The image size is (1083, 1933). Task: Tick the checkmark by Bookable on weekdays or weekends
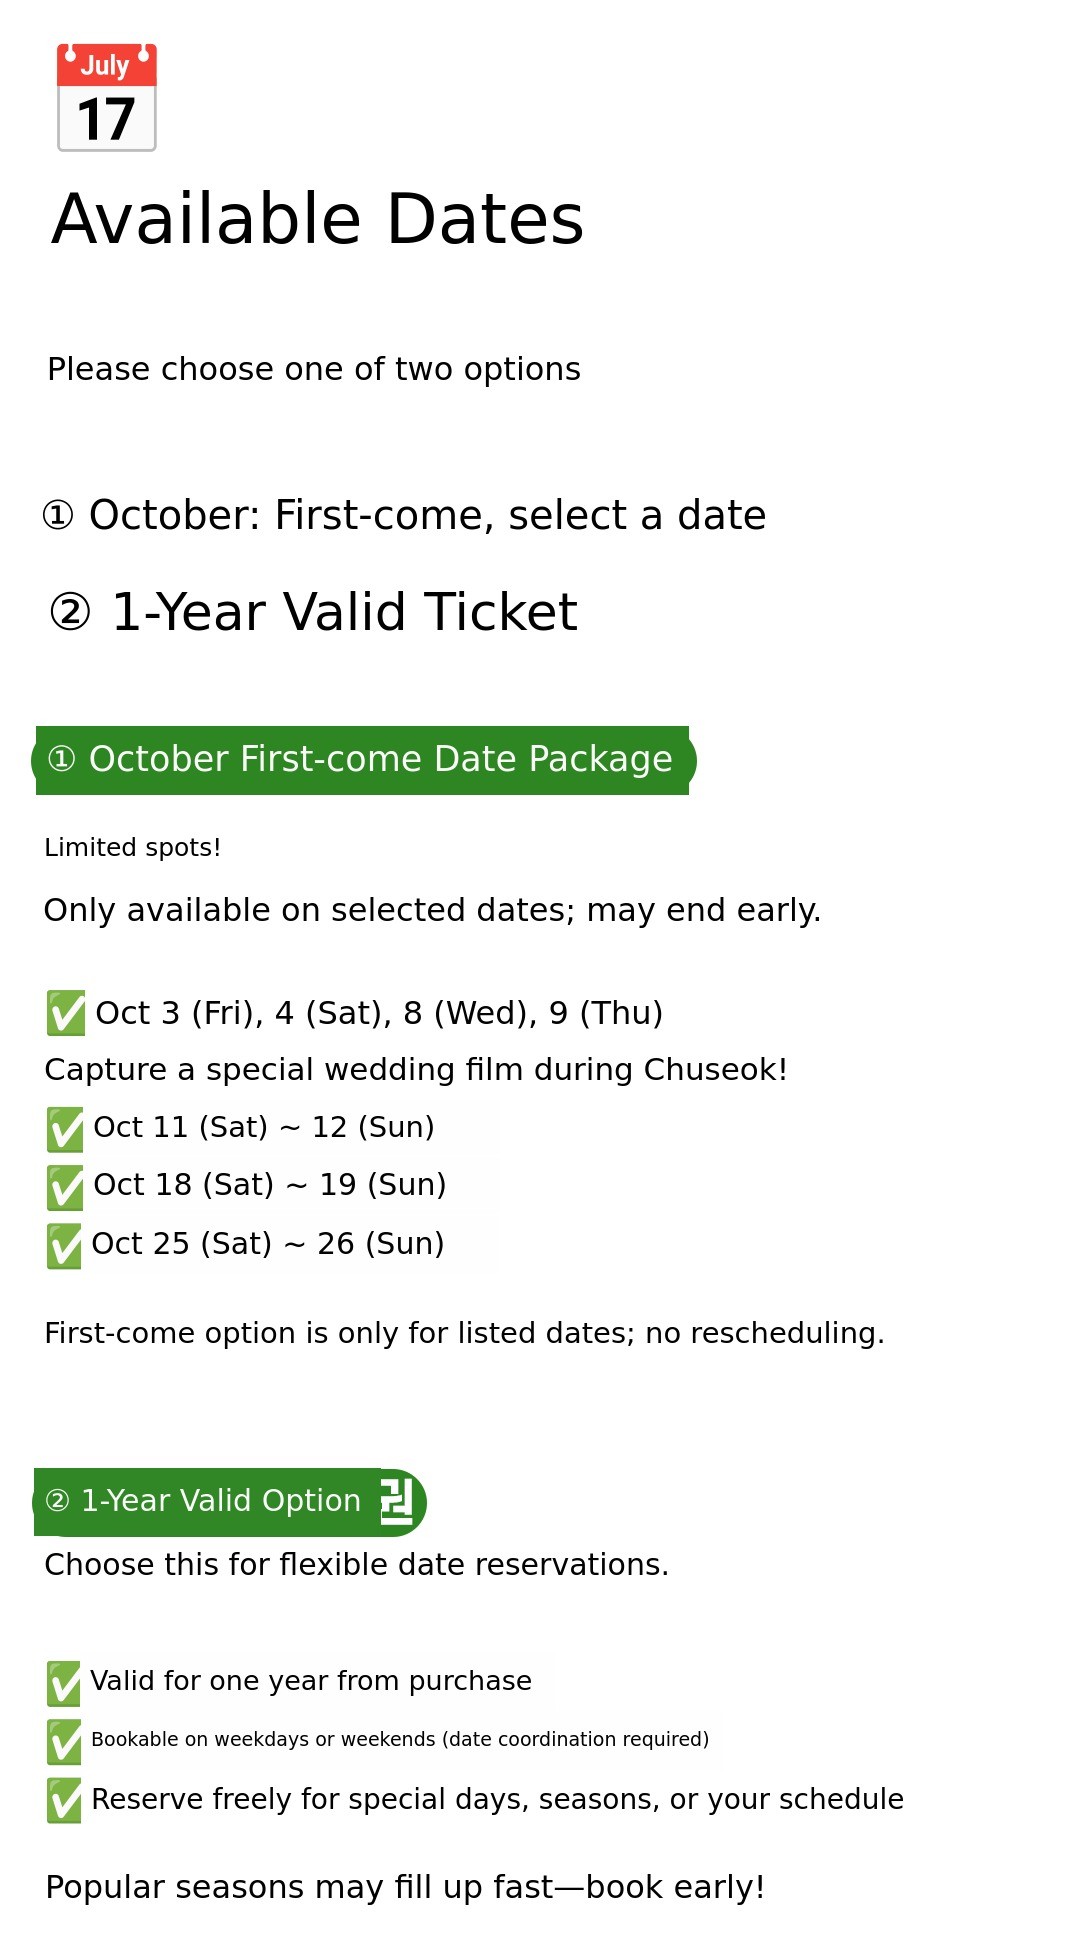pos(64,1741)
